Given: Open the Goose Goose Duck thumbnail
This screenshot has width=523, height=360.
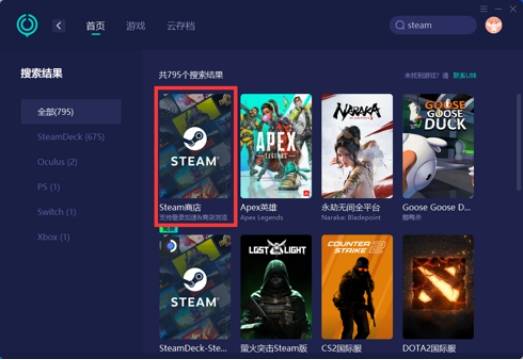Looking at the screenshot, I should 438,146.
